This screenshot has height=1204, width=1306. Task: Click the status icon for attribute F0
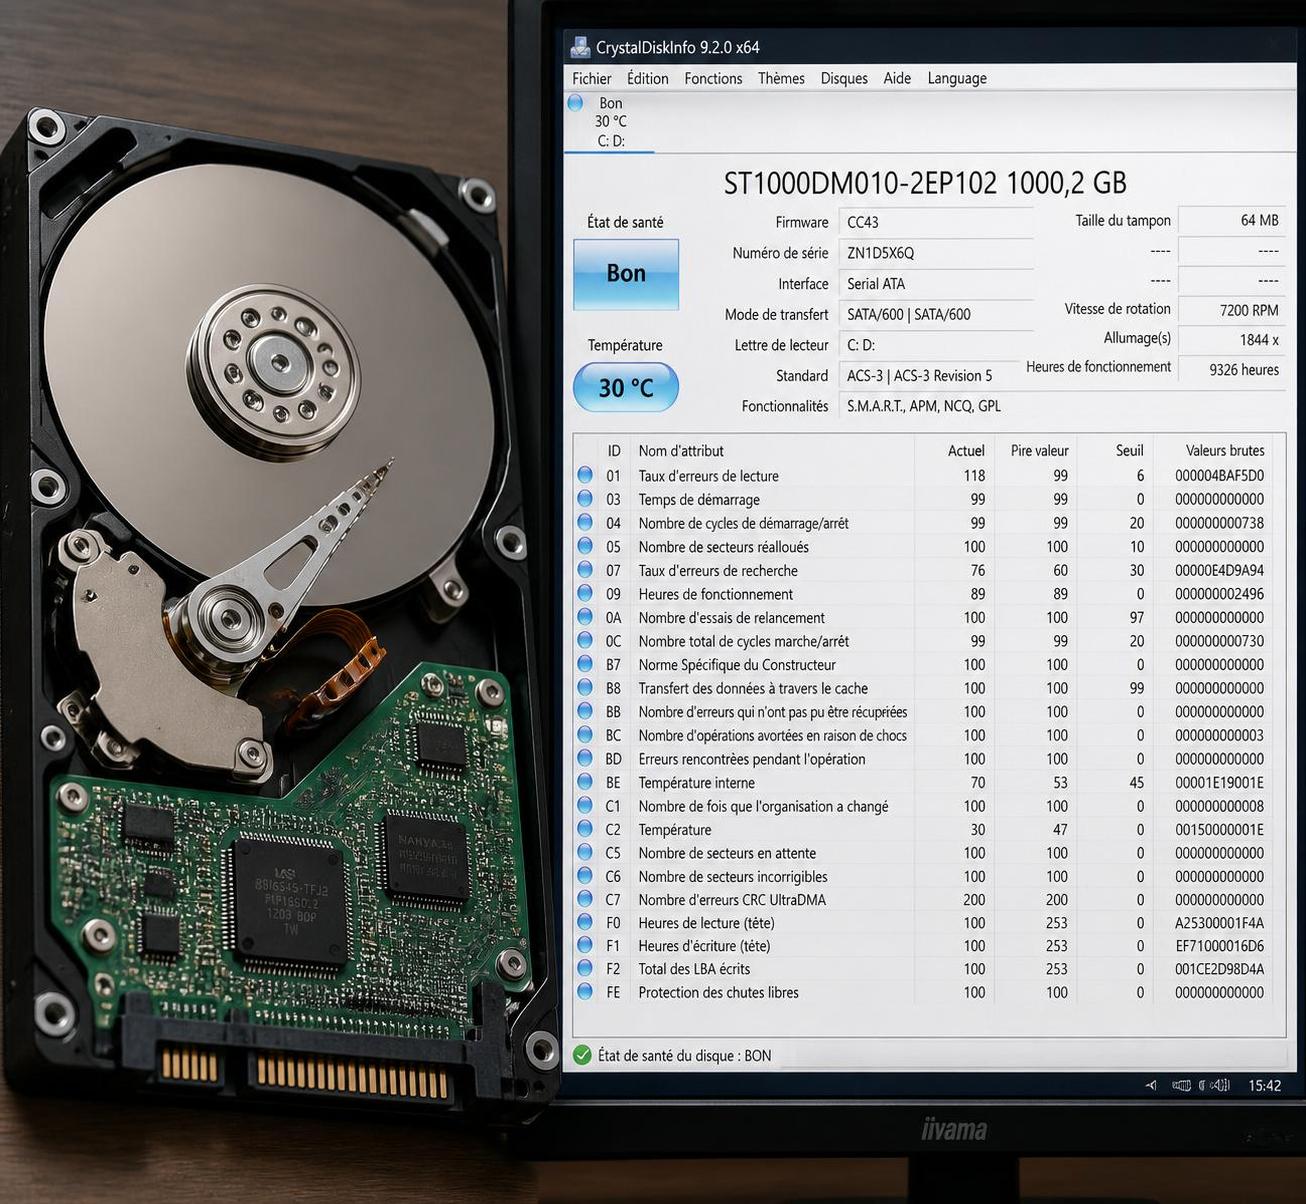tap(585, 922)
